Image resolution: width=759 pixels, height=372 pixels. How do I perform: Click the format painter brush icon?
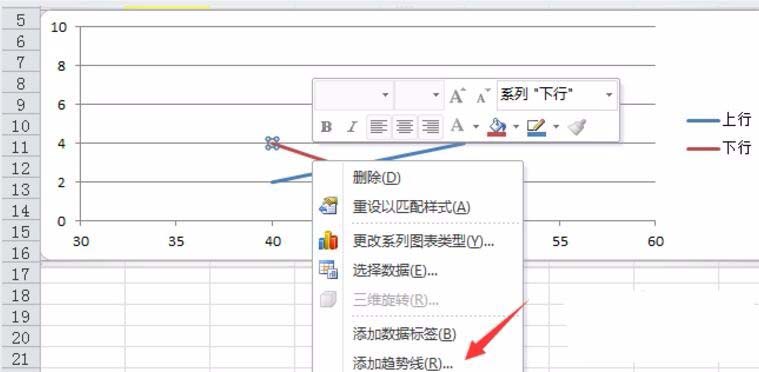click(577, 127)
